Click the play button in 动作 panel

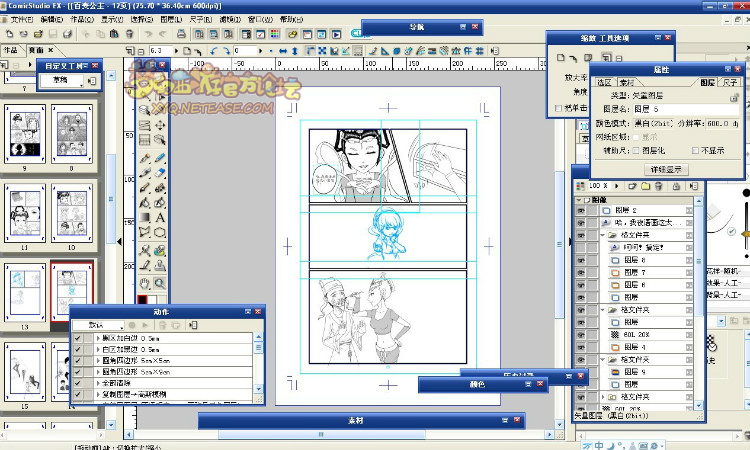145,325
